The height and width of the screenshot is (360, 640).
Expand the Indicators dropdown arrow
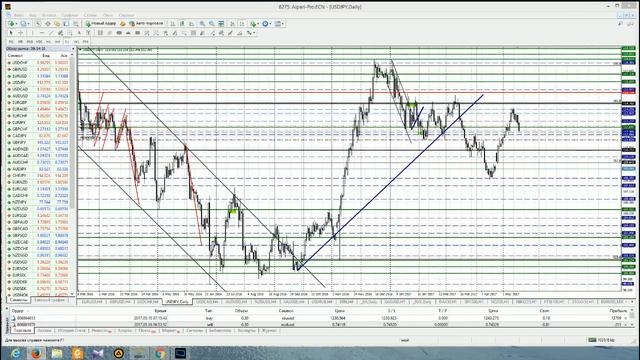click(258, 24)
